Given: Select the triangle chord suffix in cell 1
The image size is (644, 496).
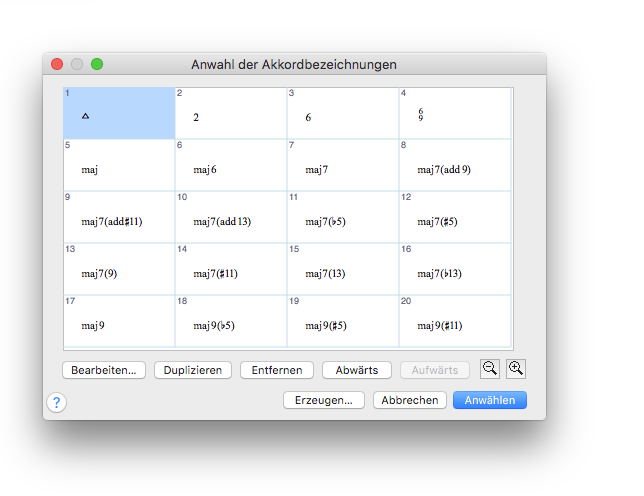Looking at the screenshot, I should (x=119, y=113).
